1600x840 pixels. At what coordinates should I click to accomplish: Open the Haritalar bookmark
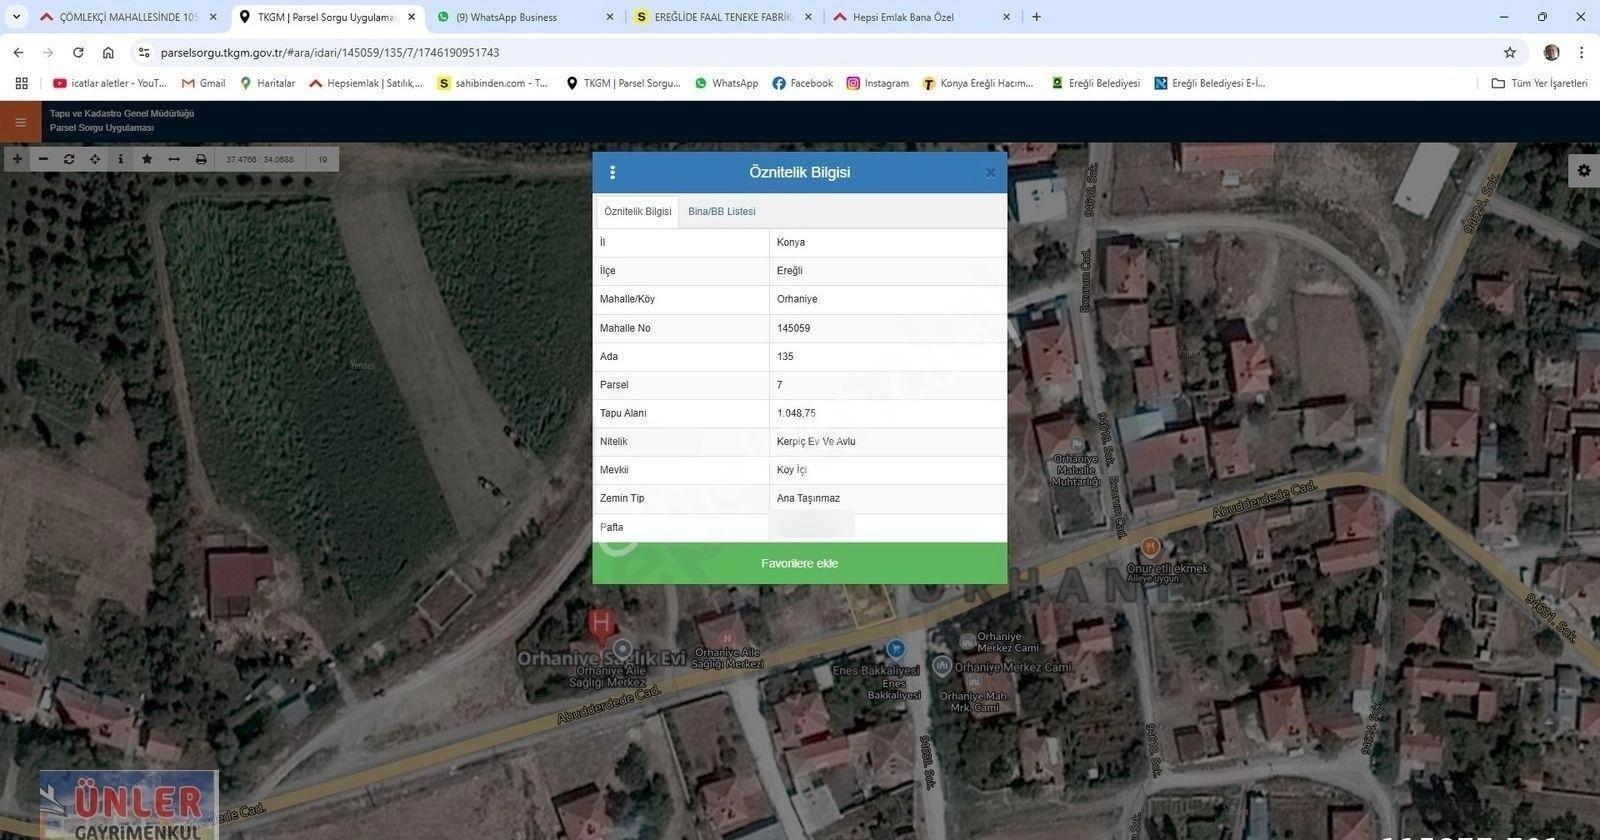point(267,83)
